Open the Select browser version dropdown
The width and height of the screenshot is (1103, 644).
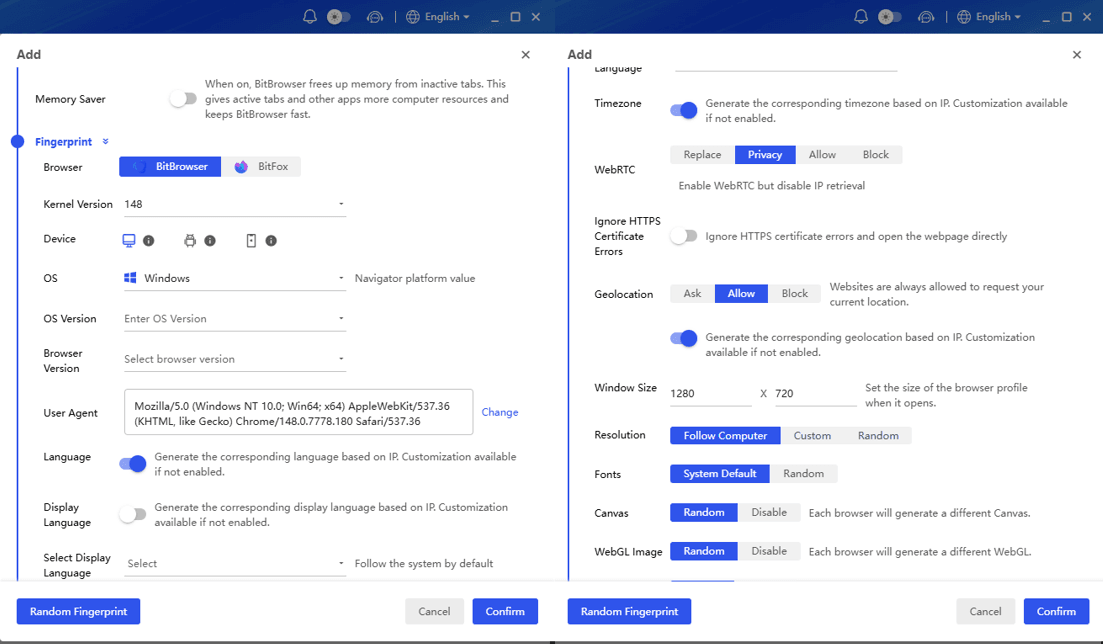coord(235,359)
